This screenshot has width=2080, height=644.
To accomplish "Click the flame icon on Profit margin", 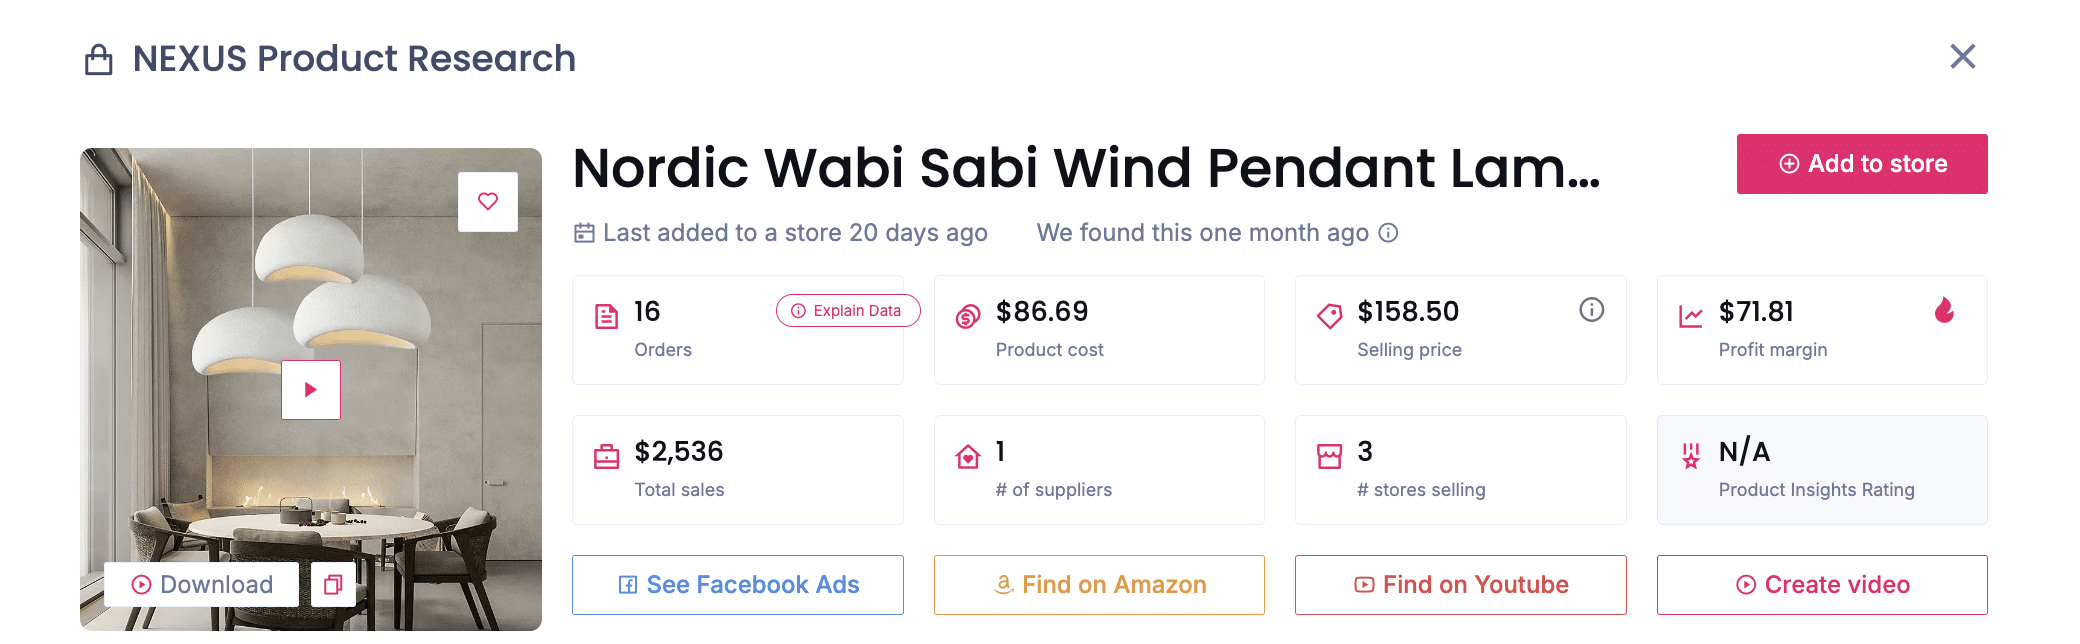I will point(1944,310).
